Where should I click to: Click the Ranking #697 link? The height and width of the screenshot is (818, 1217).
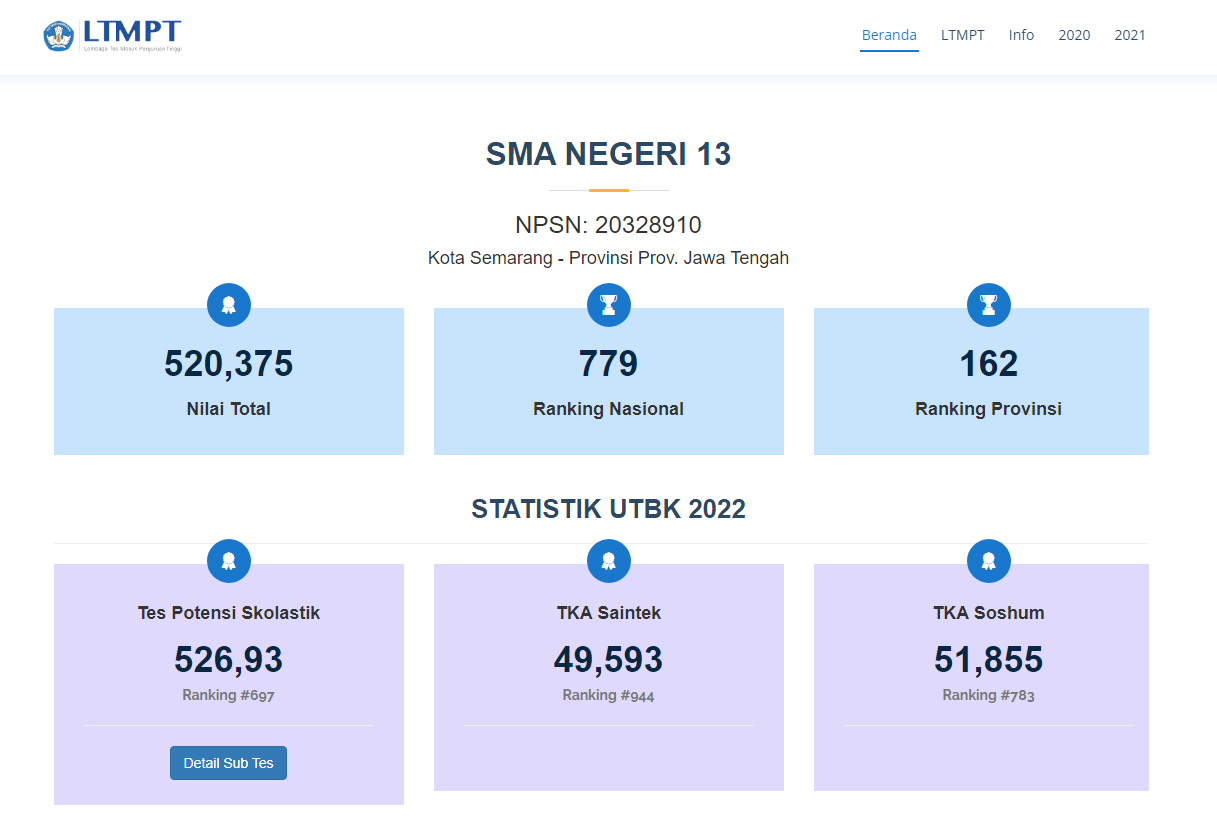[228, 694]
